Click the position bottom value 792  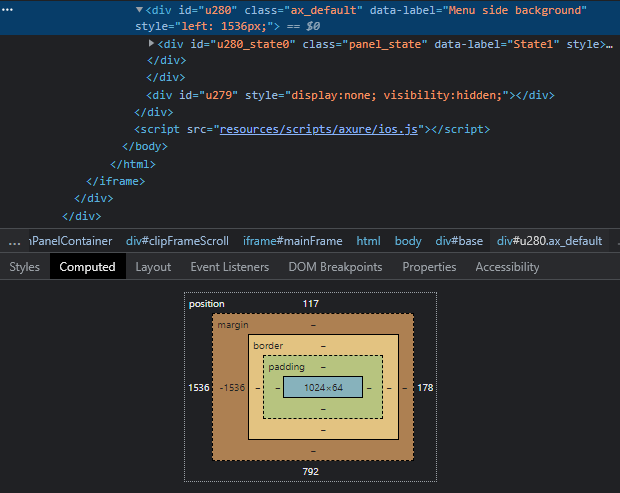311,472
